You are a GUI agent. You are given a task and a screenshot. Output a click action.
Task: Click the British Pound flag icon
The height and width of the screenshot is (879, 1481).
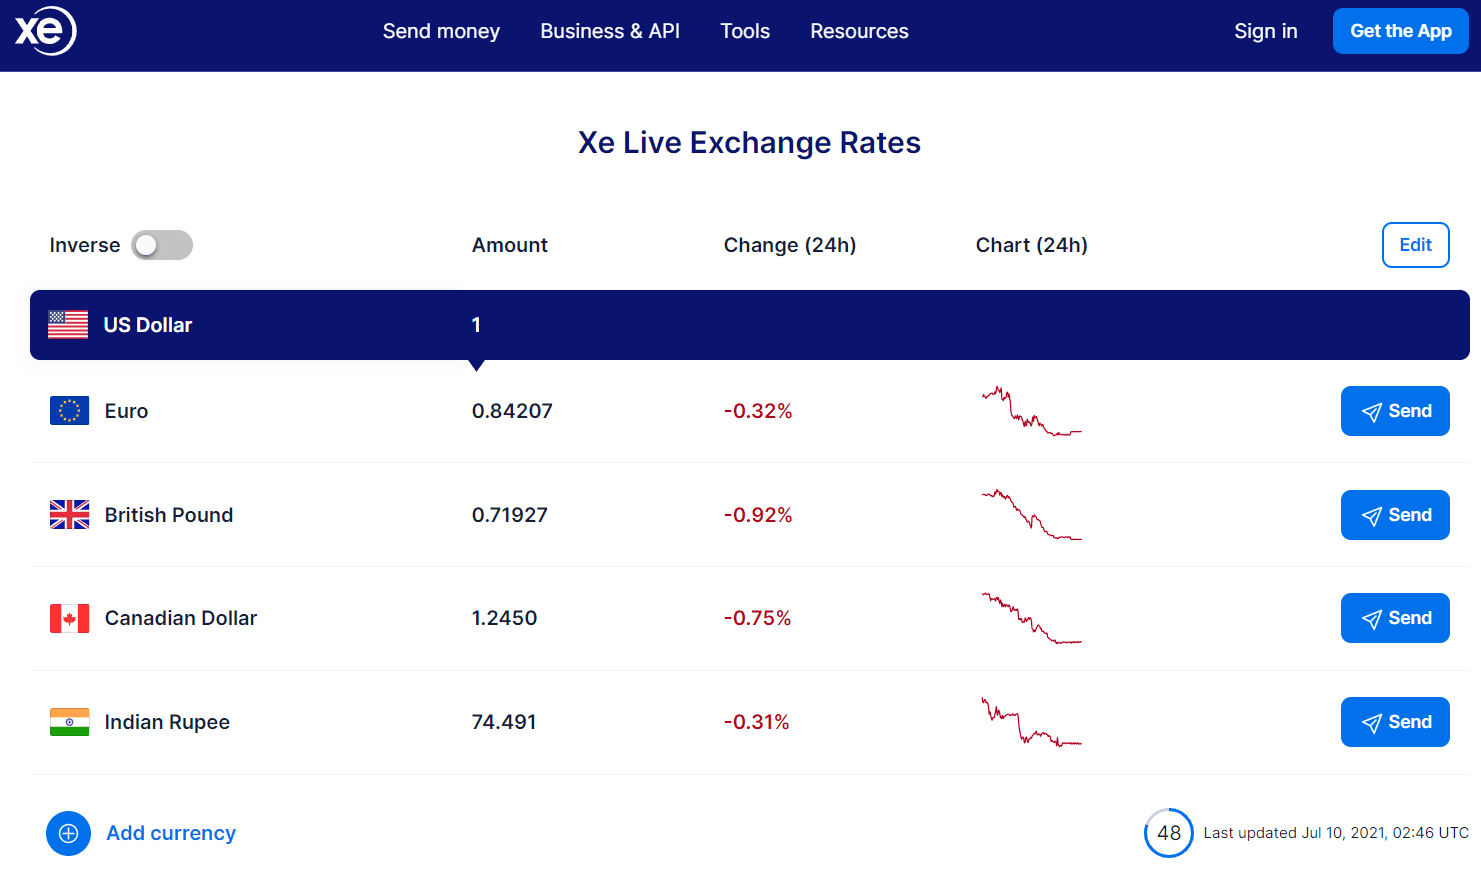coord(69,515)
